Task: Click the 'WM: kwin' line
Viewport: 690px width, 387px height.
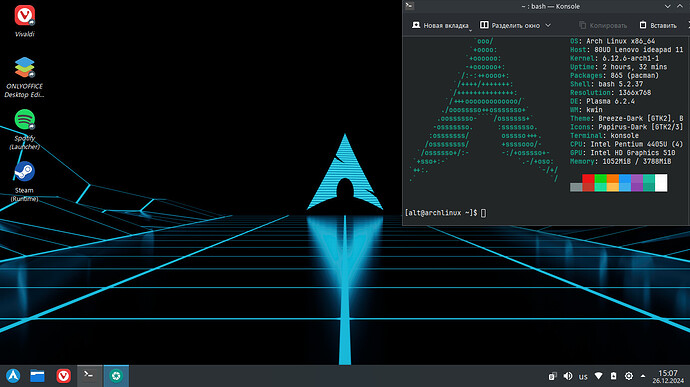Action: (586, 110)
